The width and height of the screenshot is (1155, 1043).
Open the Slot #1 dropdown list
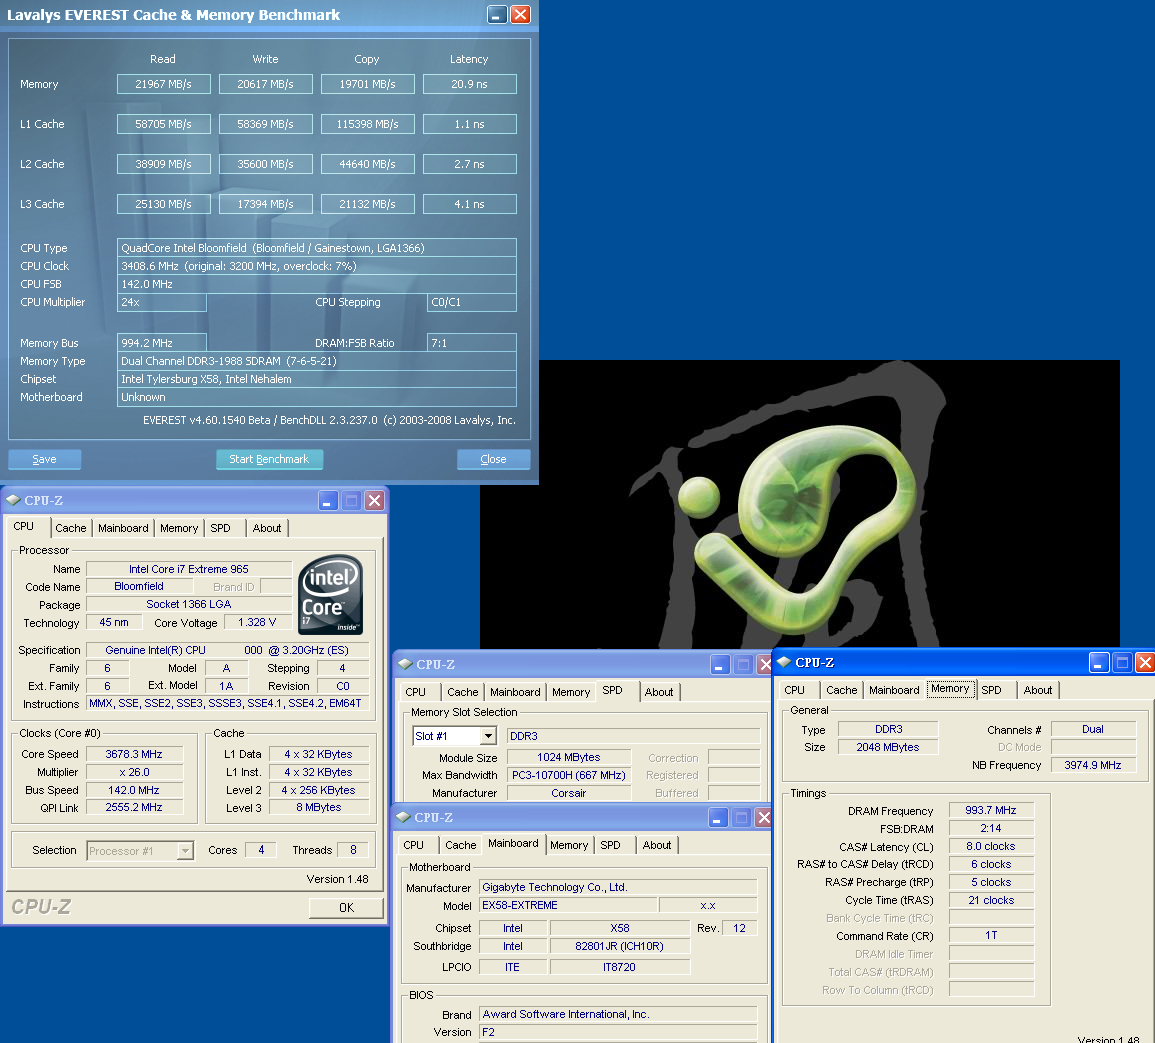488,736
